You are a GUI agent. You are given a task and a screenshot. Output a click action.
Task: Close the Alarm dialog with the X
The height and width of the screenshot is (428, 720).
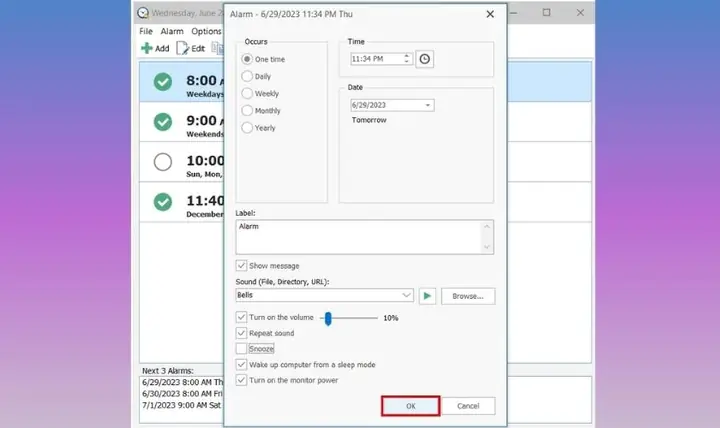tap(490, 14)
